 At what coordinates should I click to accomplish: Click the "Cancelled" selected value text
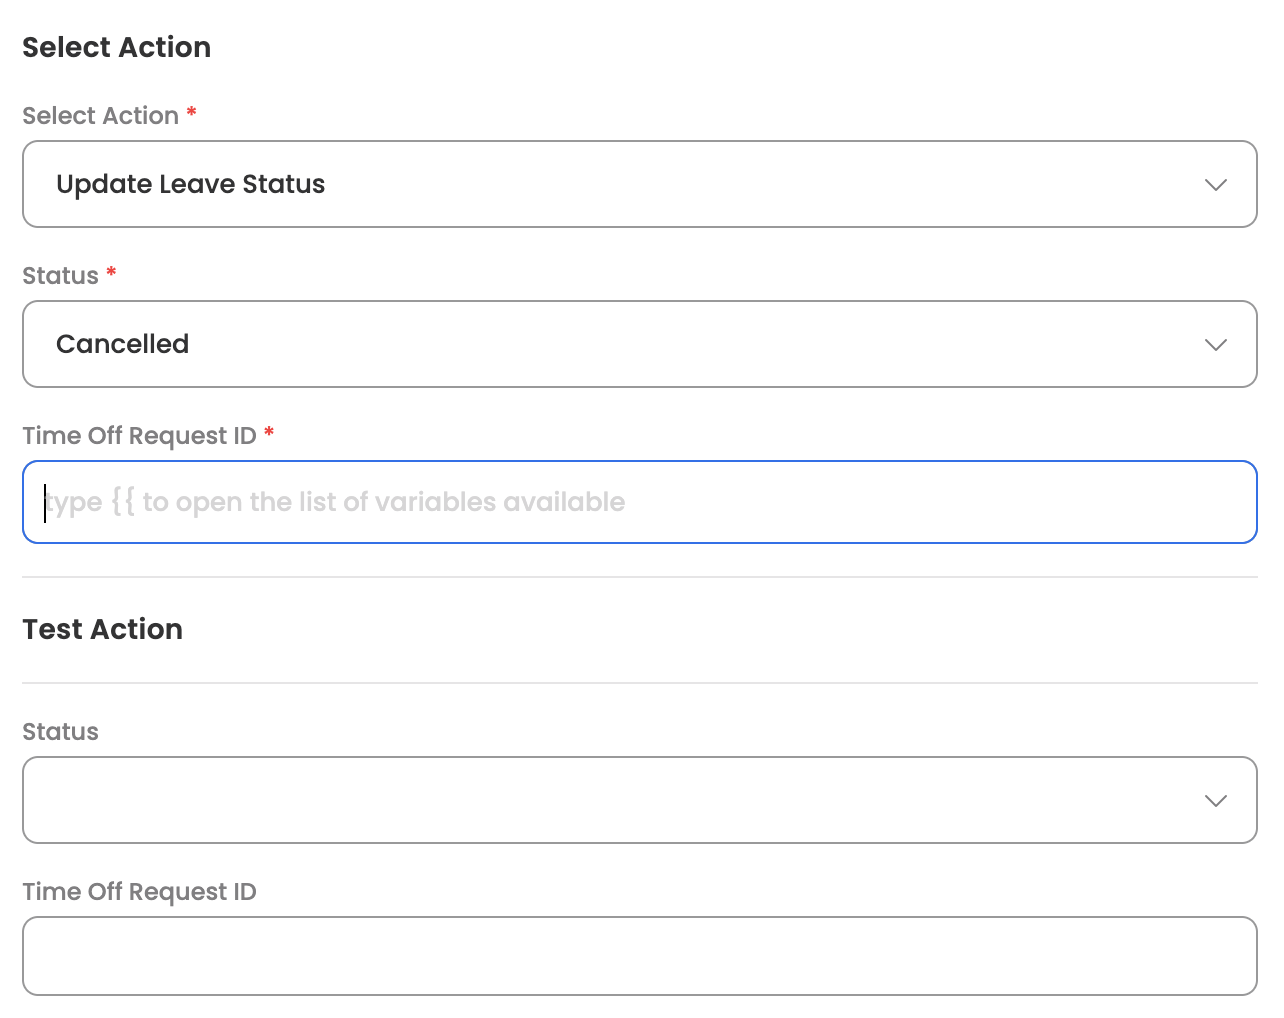tap(122, 344)
